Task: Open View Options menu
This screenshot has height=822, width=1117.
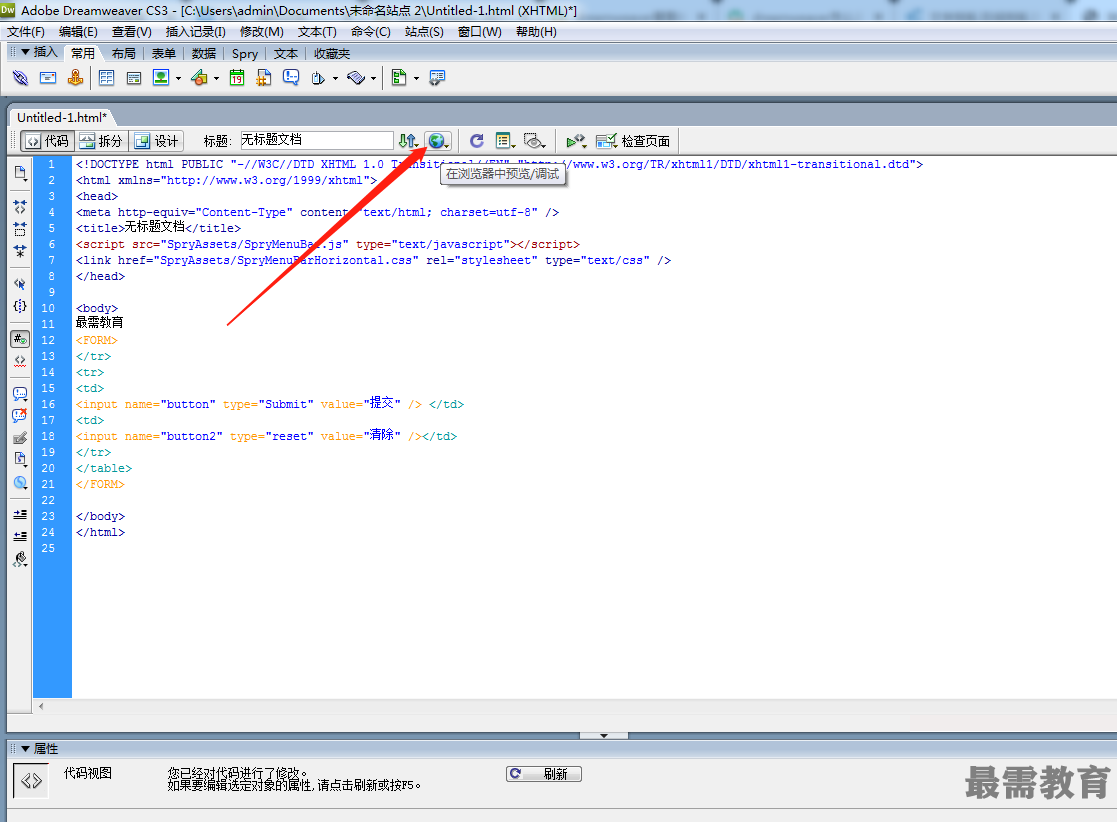Action: [505, 141]
